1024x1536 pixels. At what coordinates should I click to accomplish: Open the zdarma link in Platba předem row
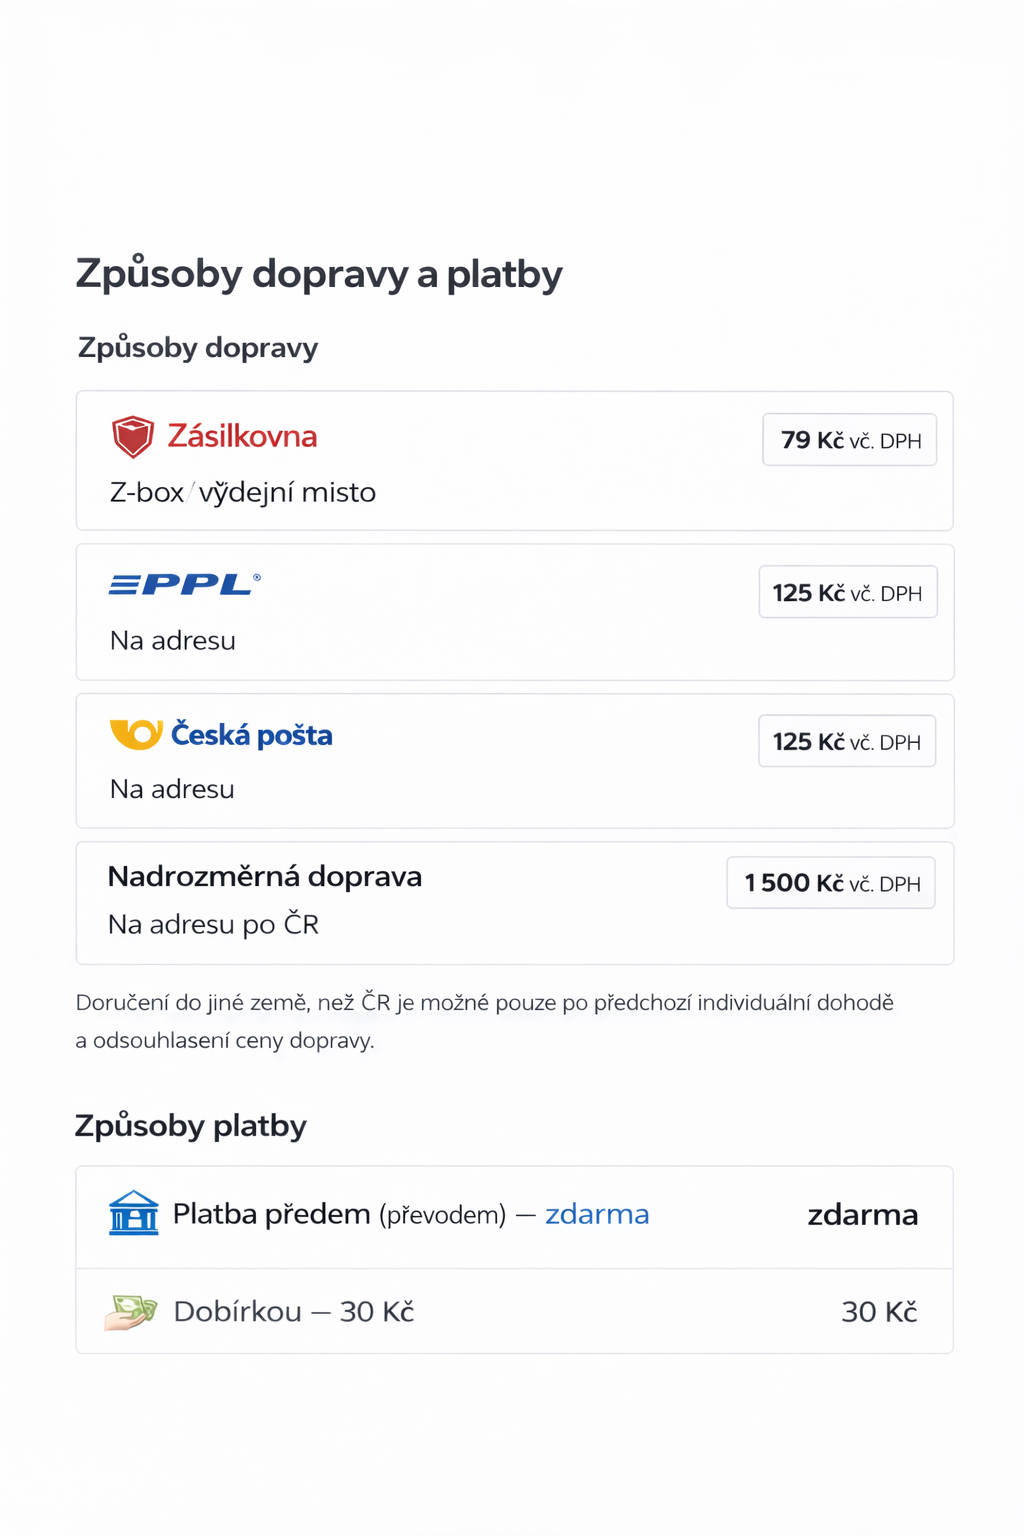point(597,1214)
